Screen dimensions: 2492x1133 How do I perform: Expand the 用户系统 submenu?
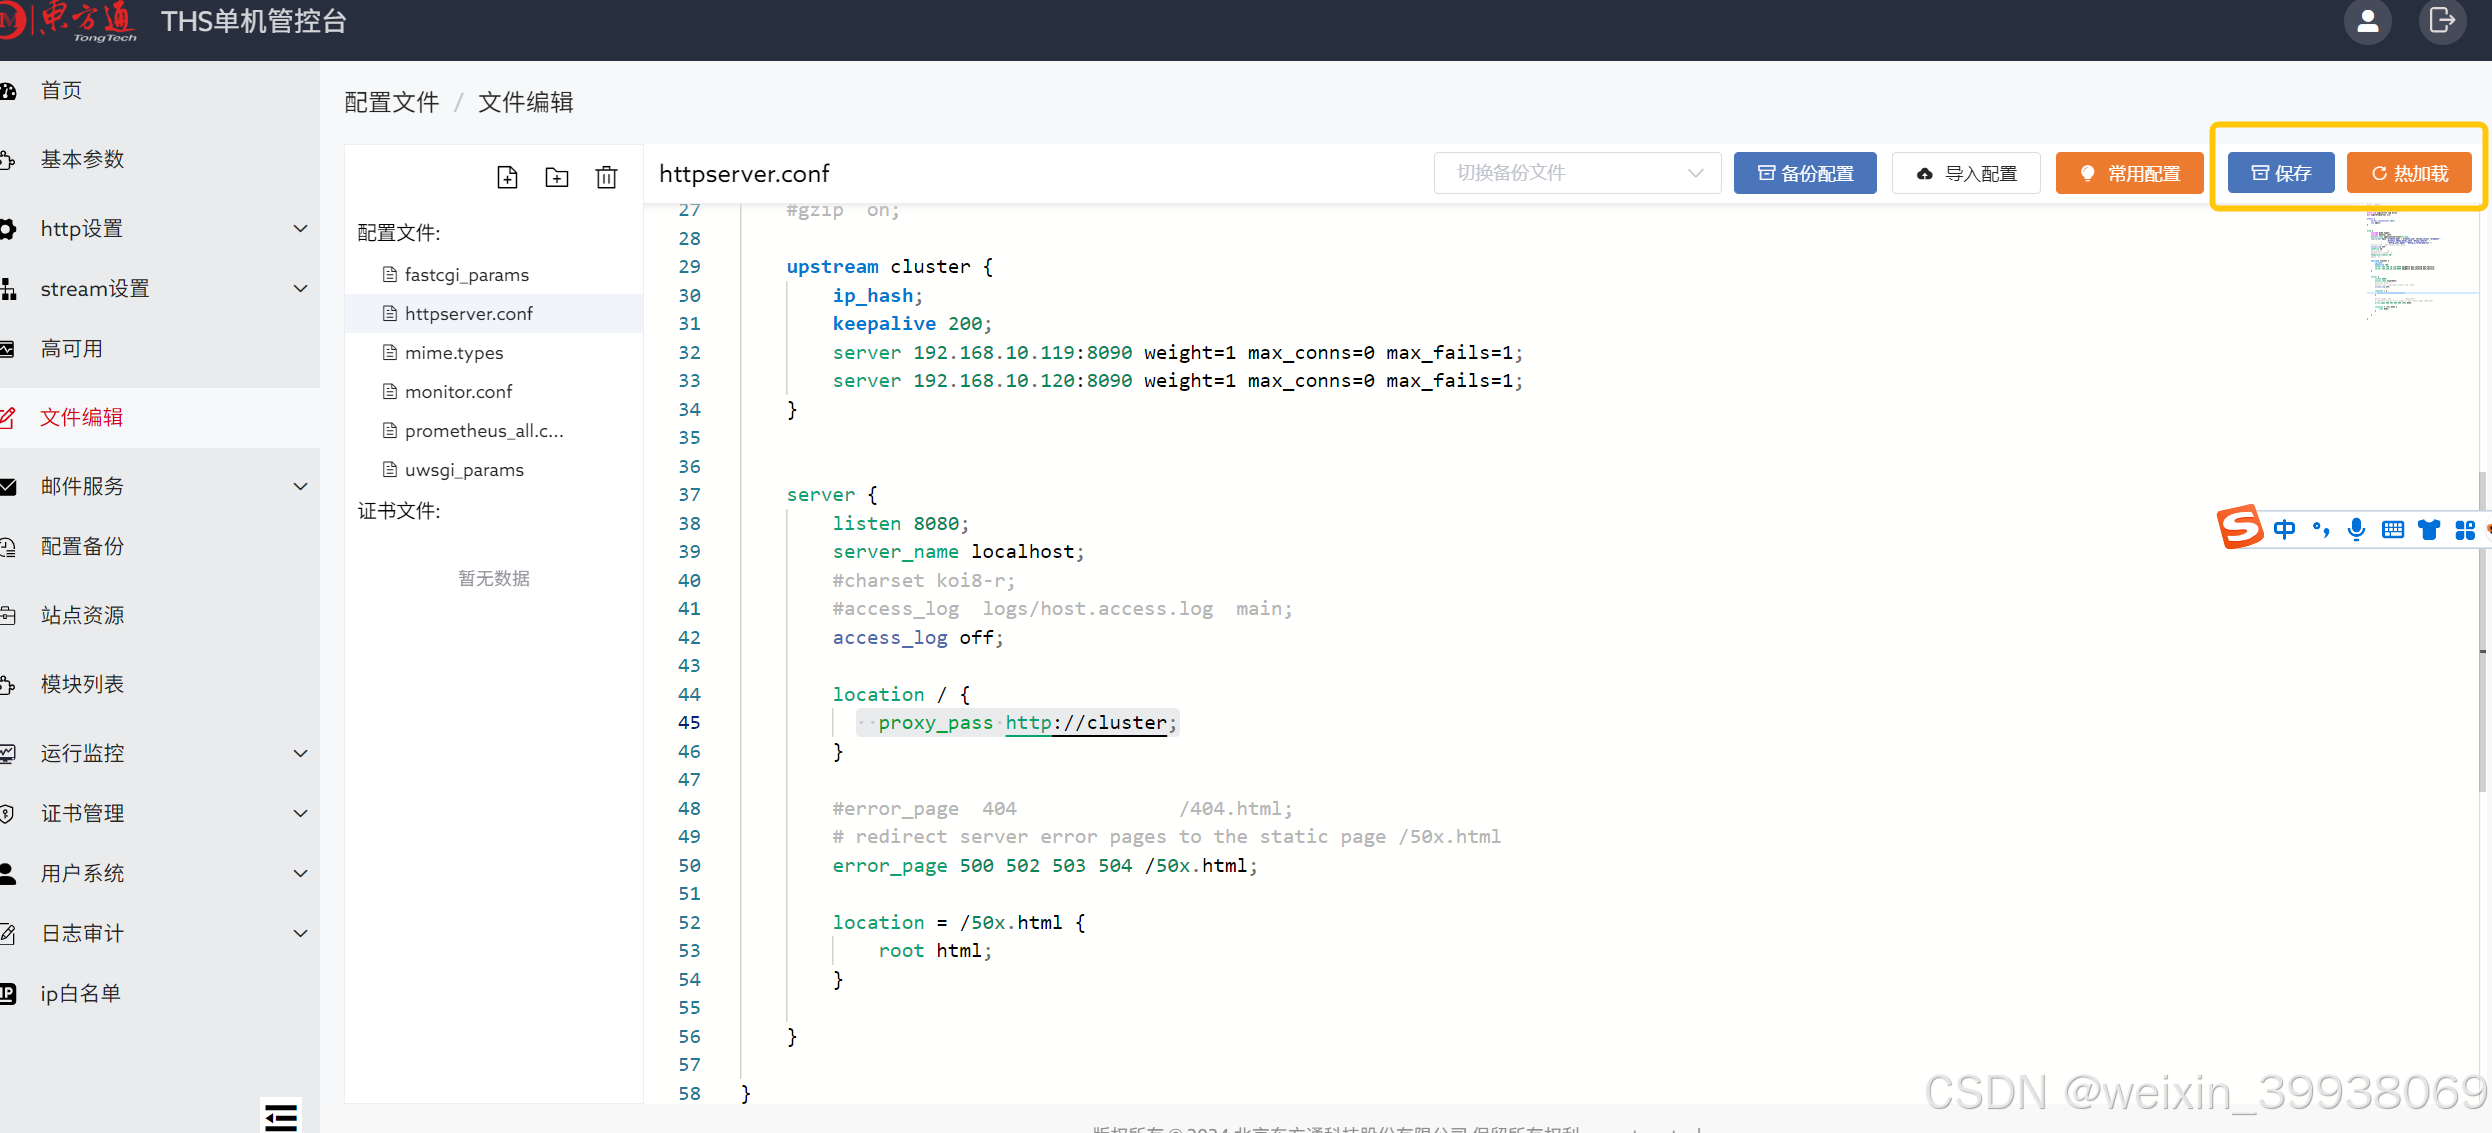[160, 874]
